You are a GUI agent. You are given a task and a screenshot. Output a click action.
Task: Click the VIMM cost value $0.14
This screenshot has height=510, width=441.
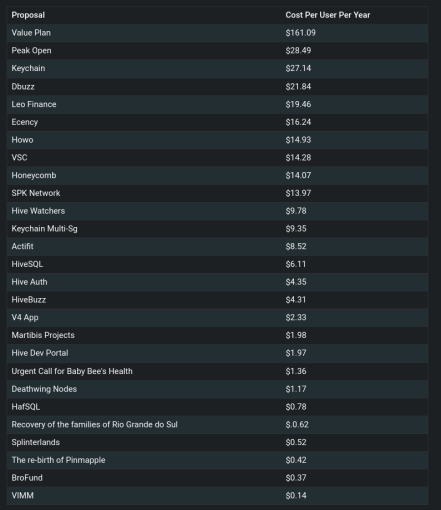296,496
